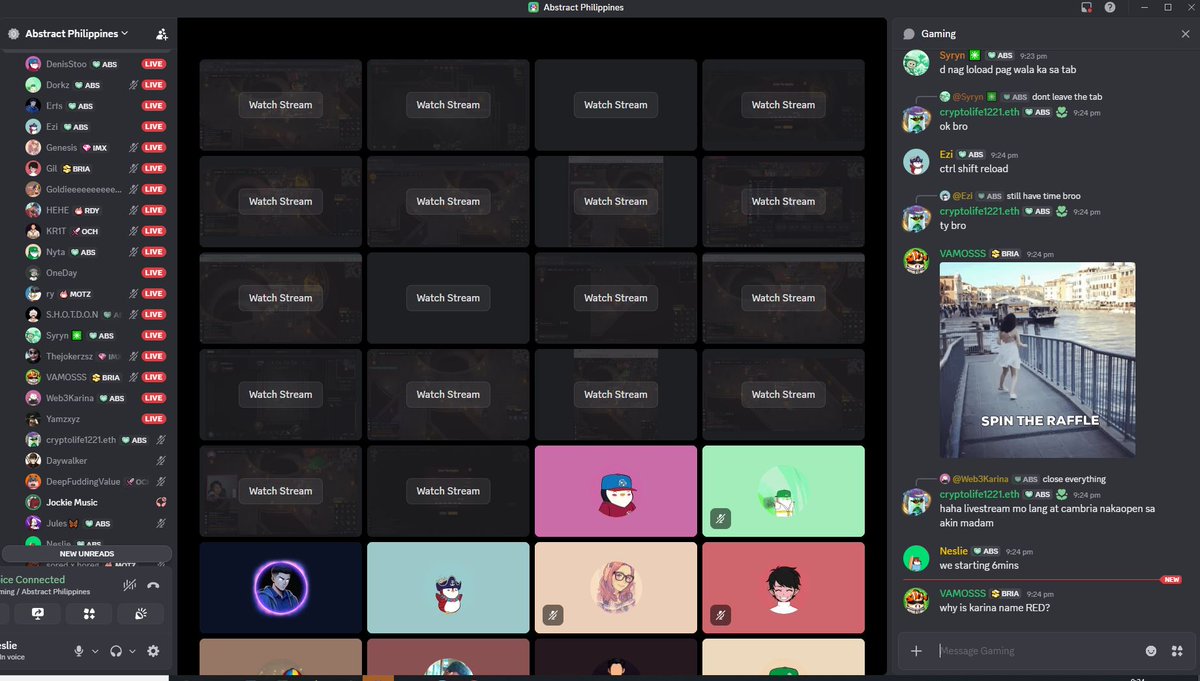
Task: Click LIVE badge next to OneDay
Action: [x=153, y=273]
